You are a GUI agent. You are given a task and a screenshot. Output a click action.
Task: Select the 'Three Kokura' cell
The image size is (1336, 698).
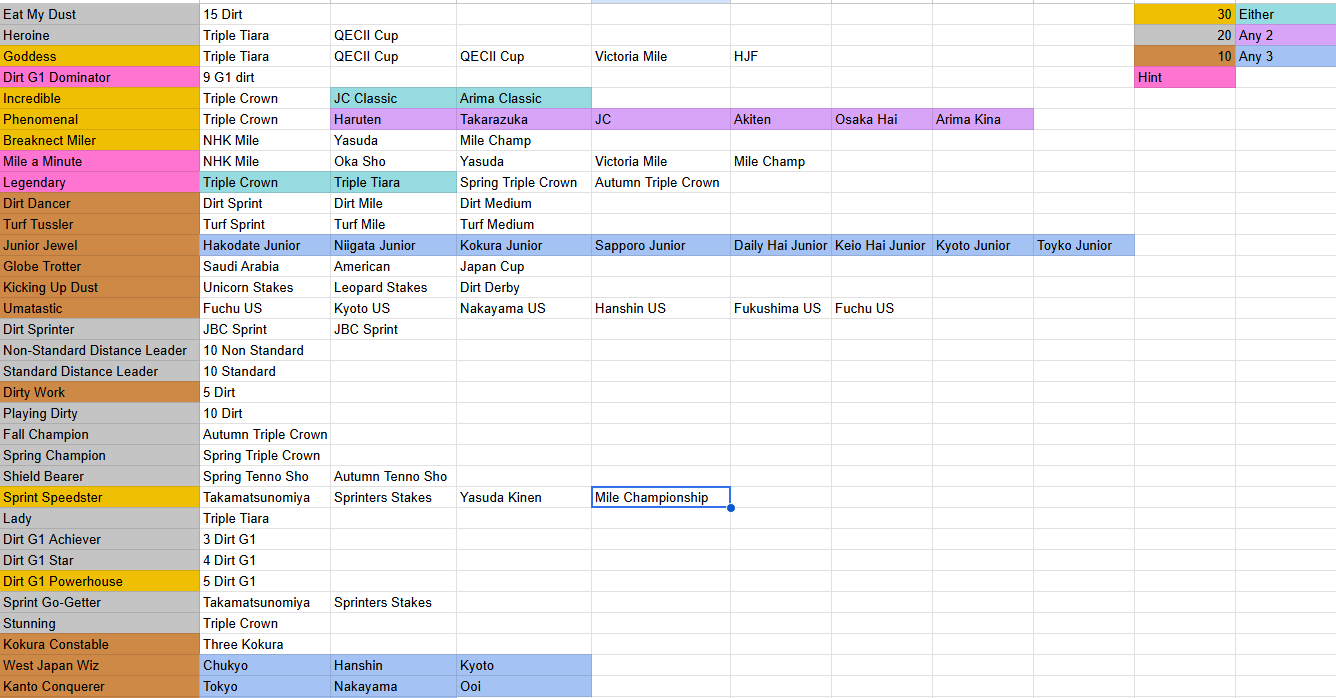tap(265, 644)
